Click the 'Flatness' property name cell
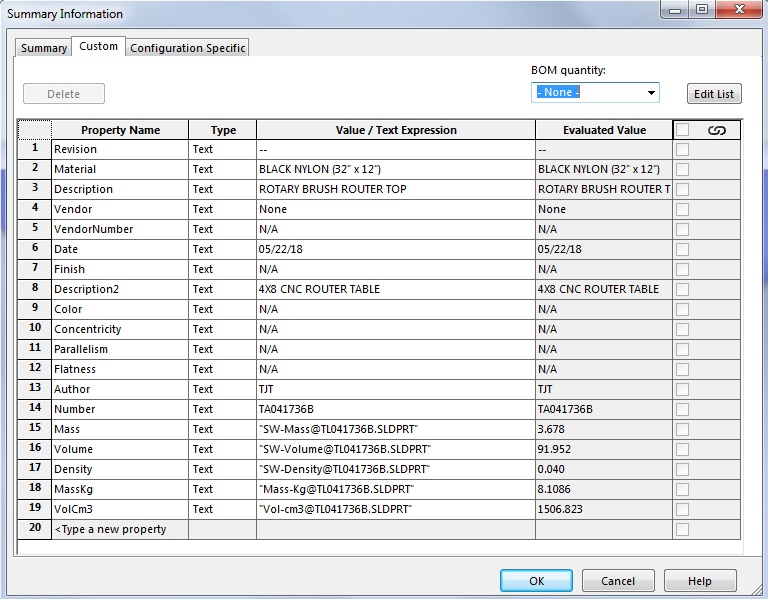The height and width of the screenshot is (599, 768). coord(120,369)
